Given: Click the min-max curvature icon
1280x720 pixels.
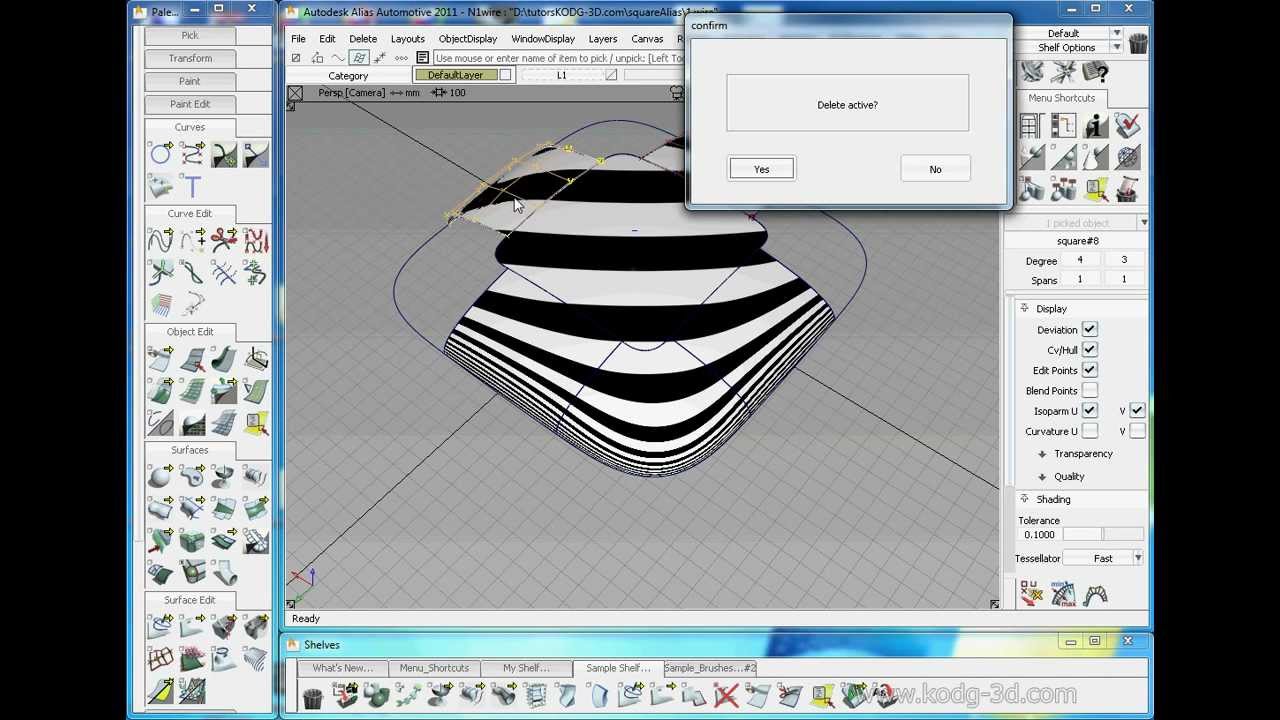Looking at the screenshot, I should [x=1063, y=595].
